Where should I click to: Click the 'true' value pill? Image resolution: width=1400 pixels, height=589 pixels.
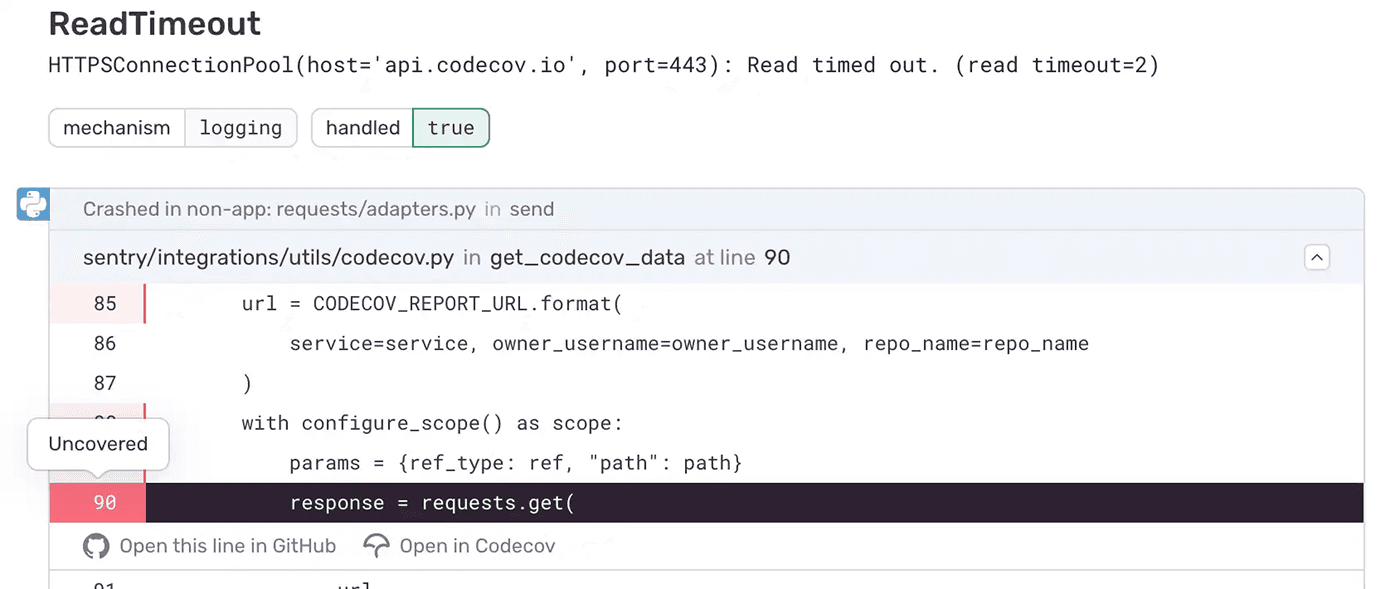[451, 127]
